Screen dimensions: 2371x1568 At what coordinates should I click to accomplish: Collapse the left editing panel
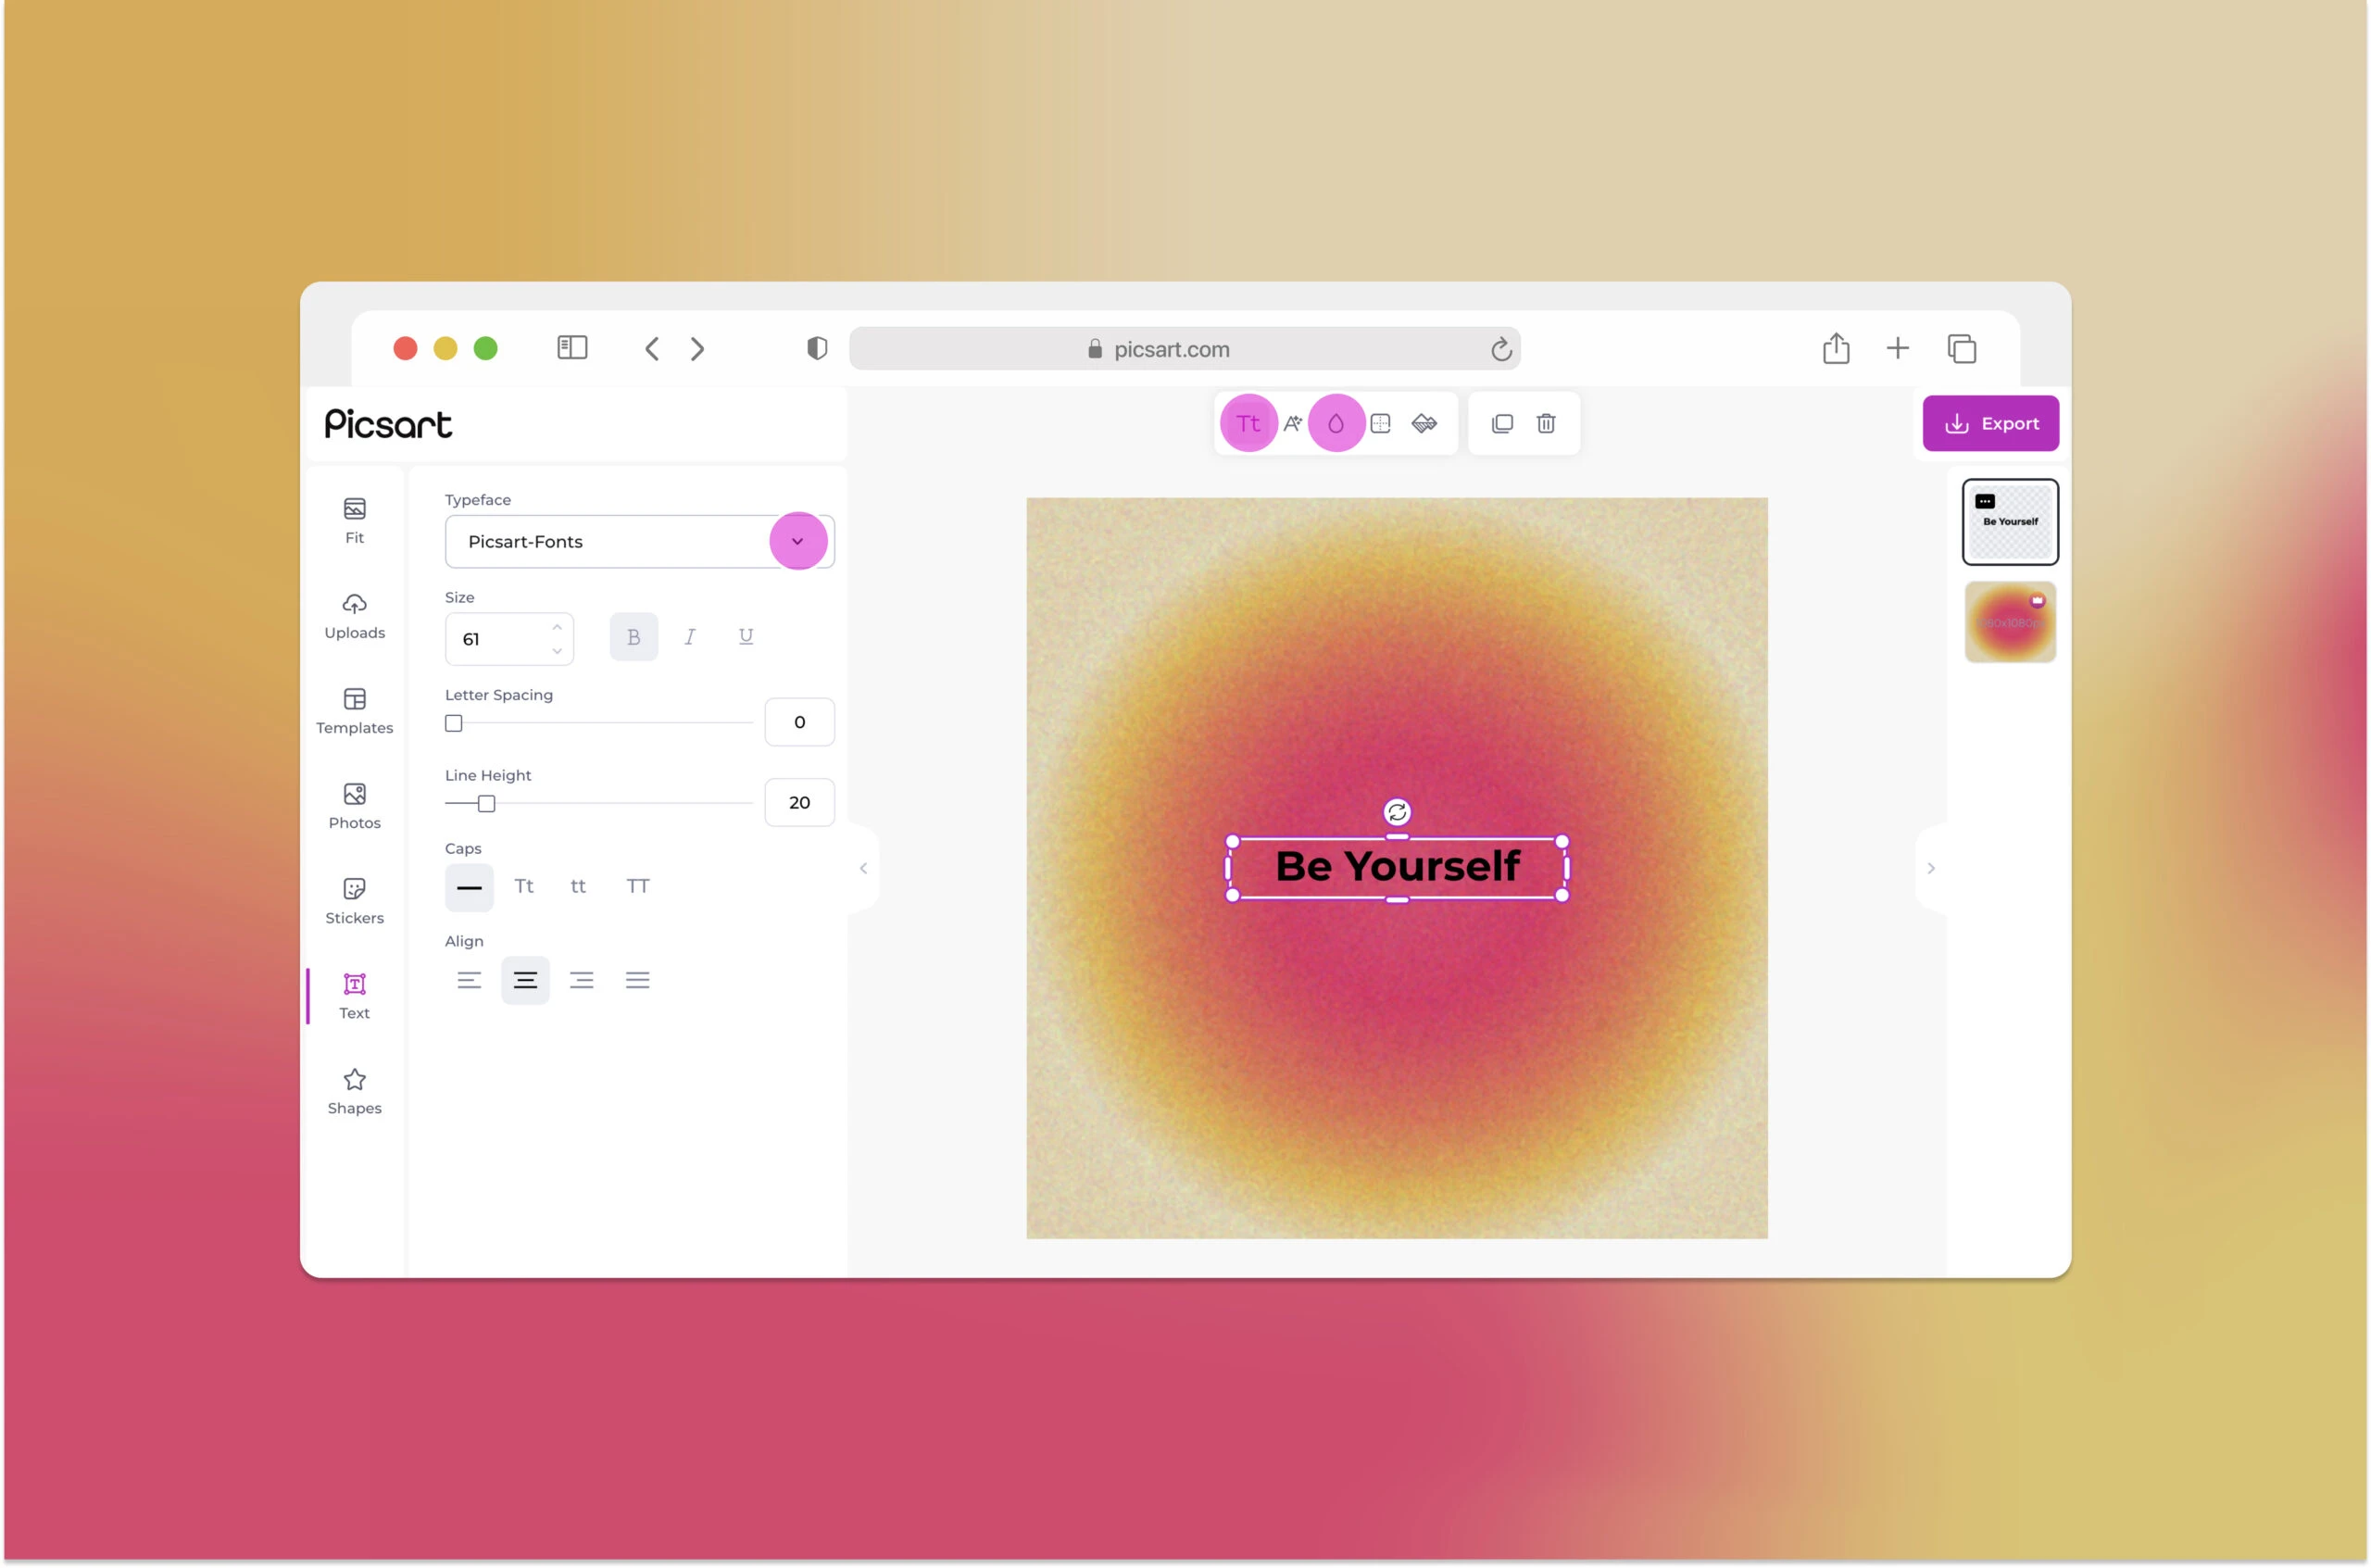click(x=862, y=867)
